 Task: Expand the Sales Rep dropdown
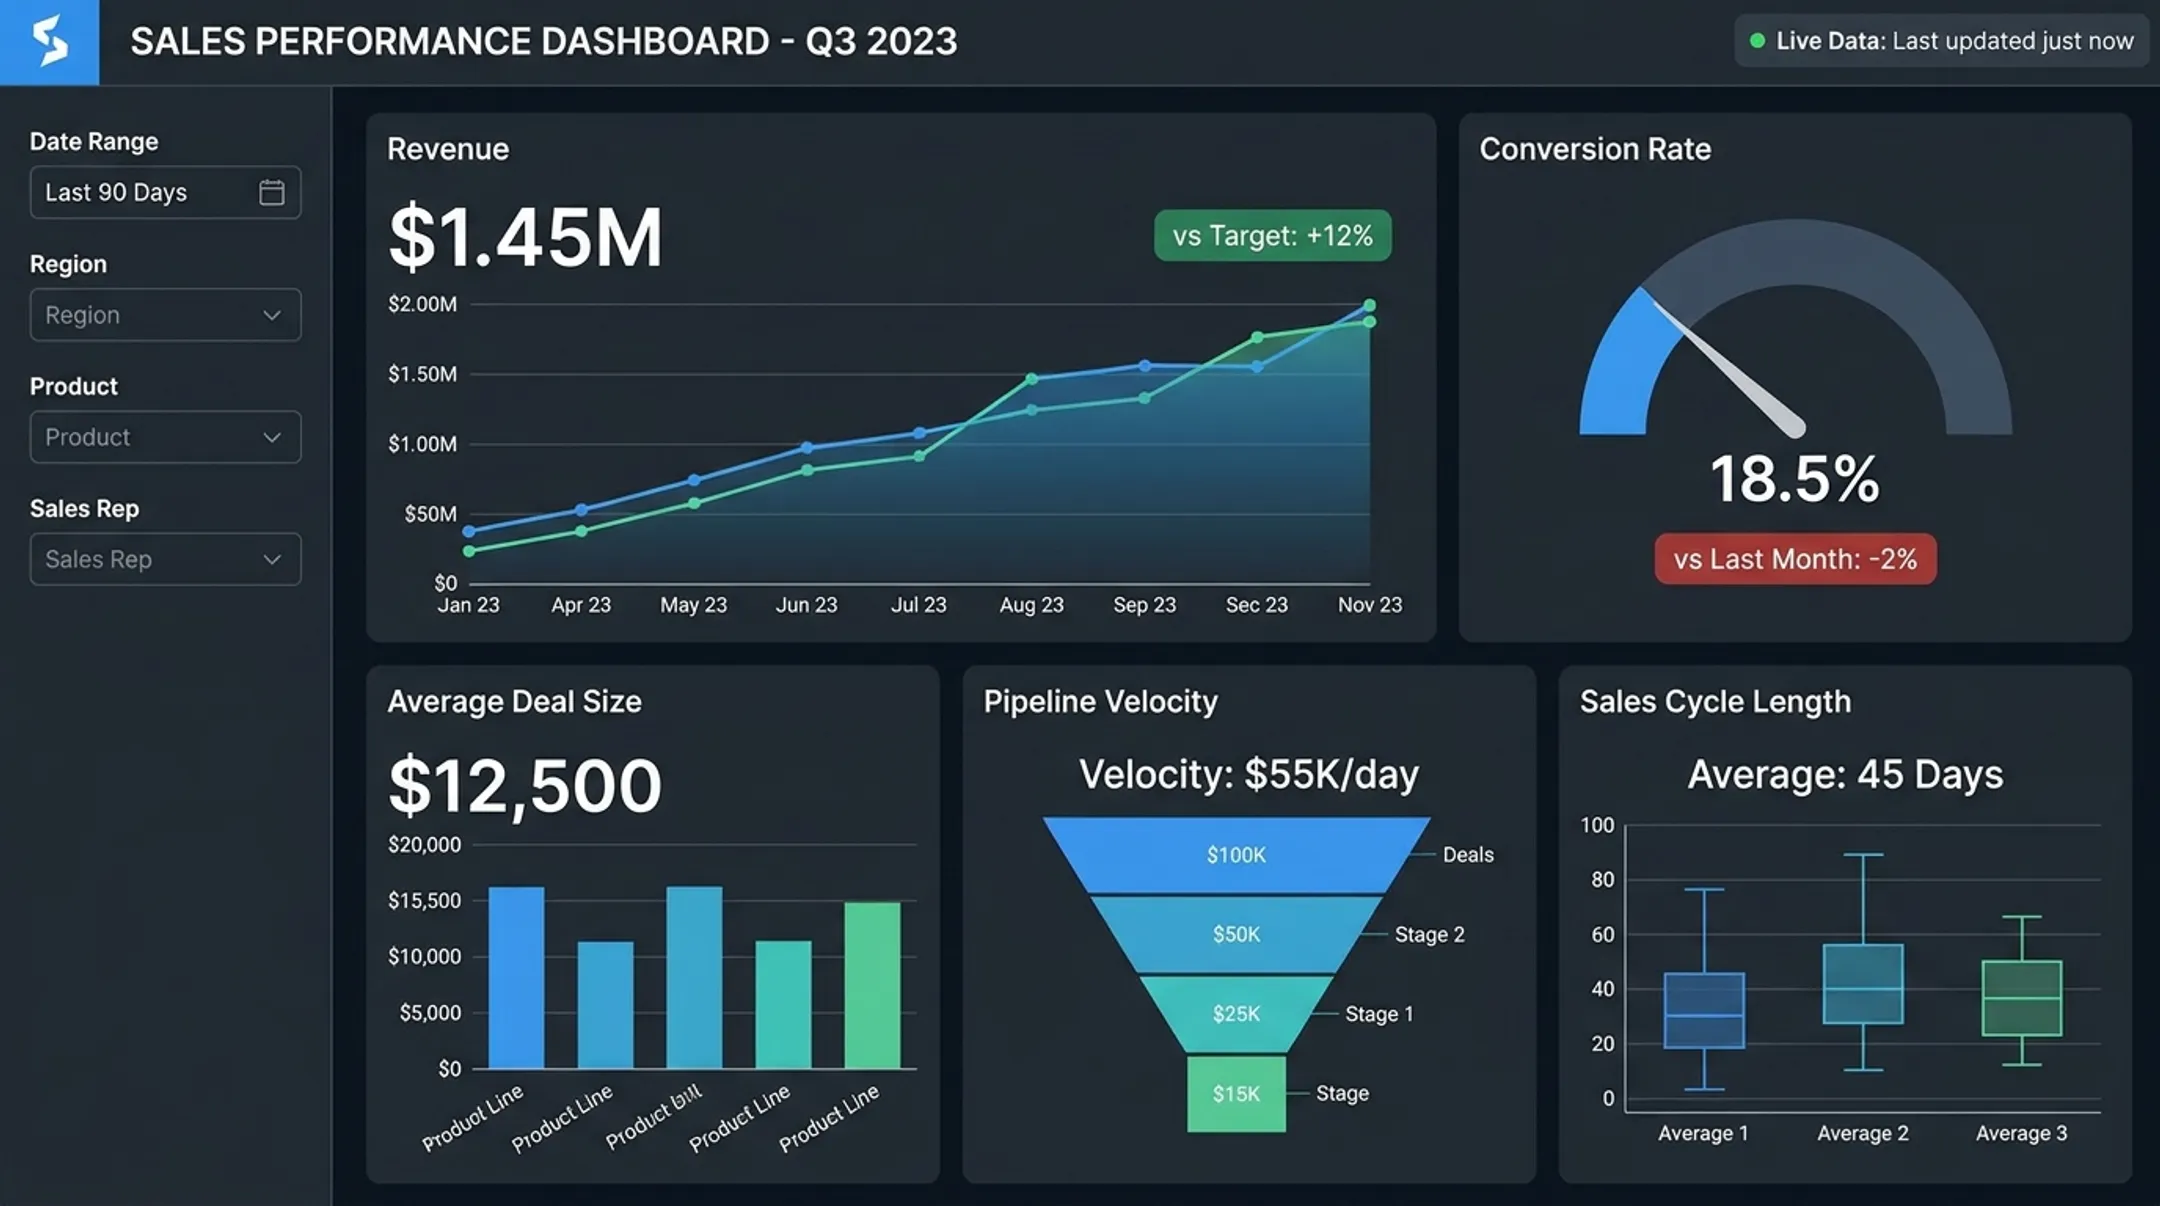click(x=165, y=559)
